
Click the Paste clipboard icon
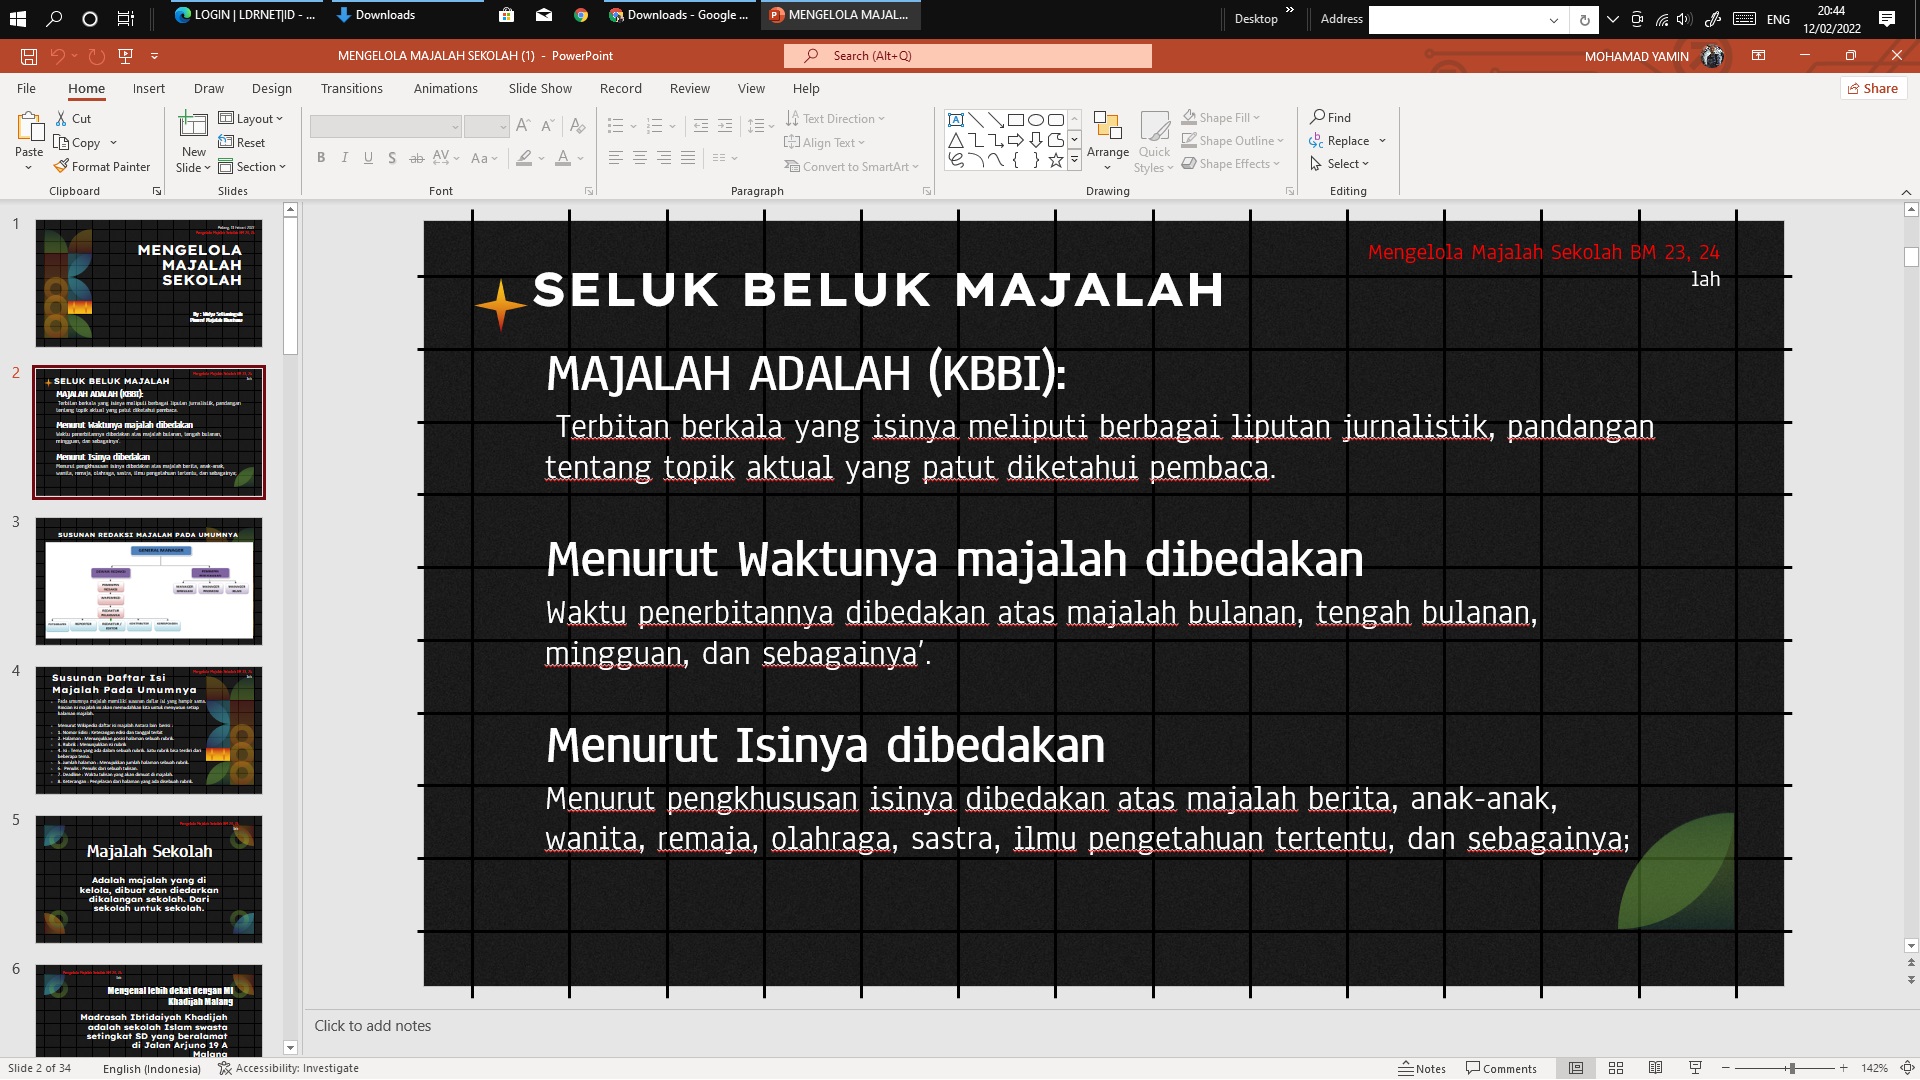coord(29,128)
